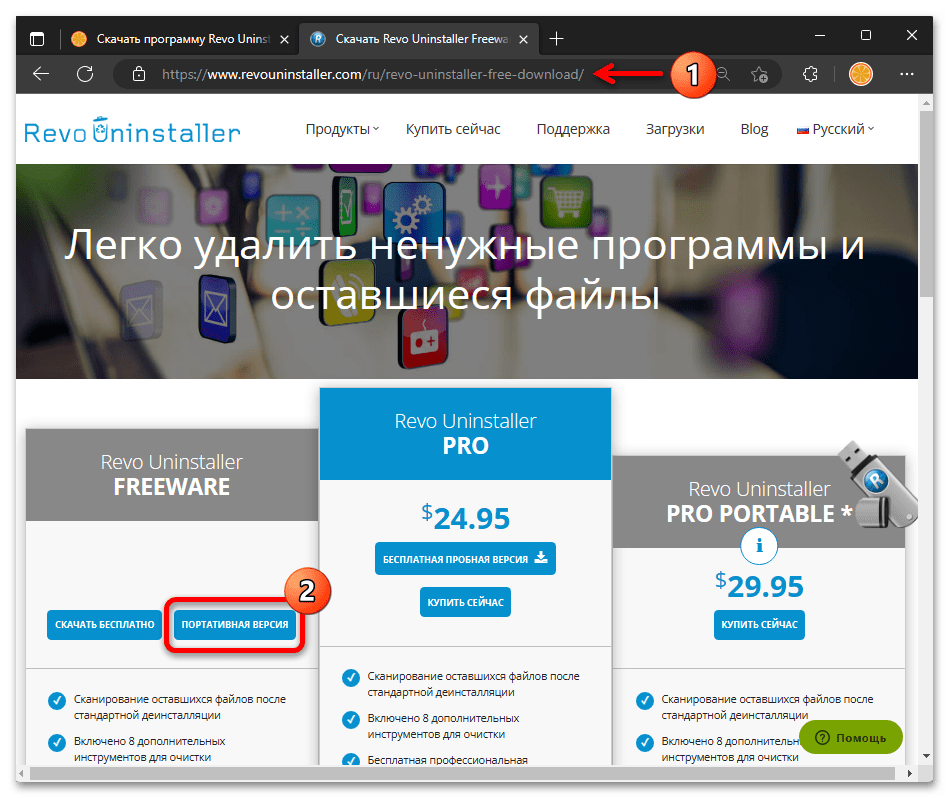Image resolution: width=949 pixels, height=798 pixels.
Task: Click the PRO PORTABLE card heading
Action: click(x=759, y=502)
